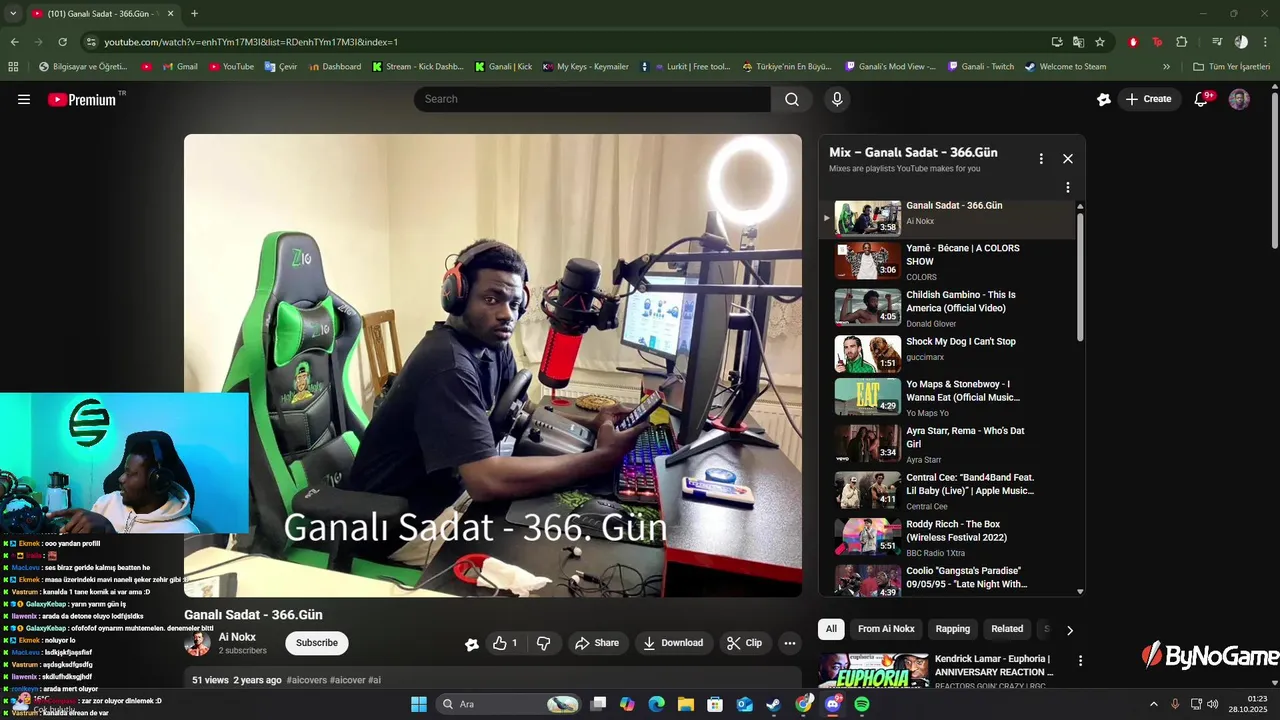Translate this page icon in address bar
This screenshot has width=1280, height=720.
1078,42
